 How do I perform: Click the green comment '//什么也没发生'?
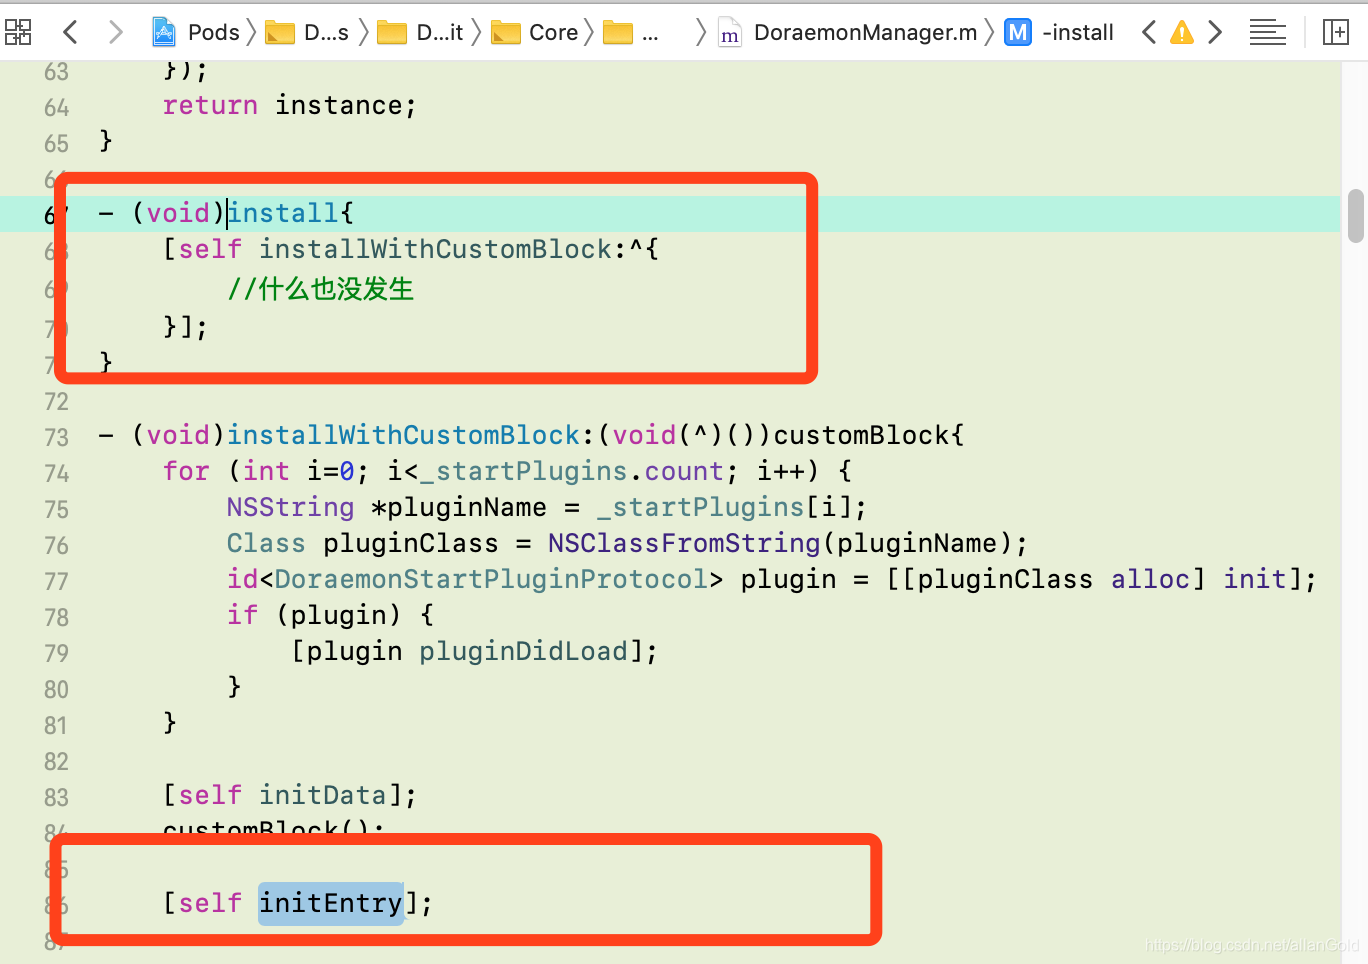click(321, 289)
